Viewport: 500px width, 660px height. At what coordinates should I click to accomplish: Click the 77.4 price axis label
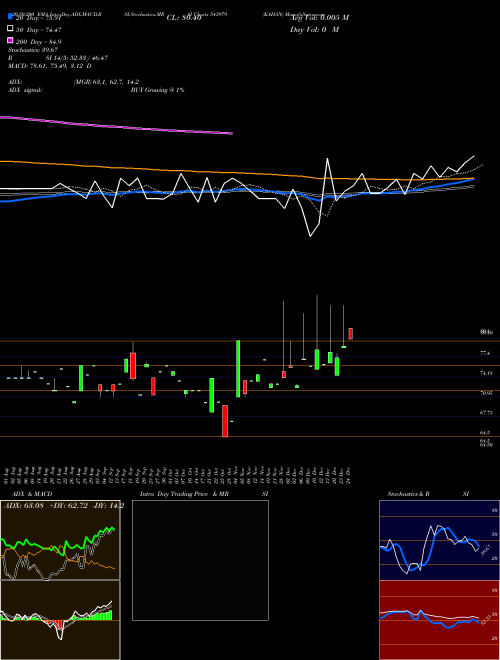click(485, 353)
